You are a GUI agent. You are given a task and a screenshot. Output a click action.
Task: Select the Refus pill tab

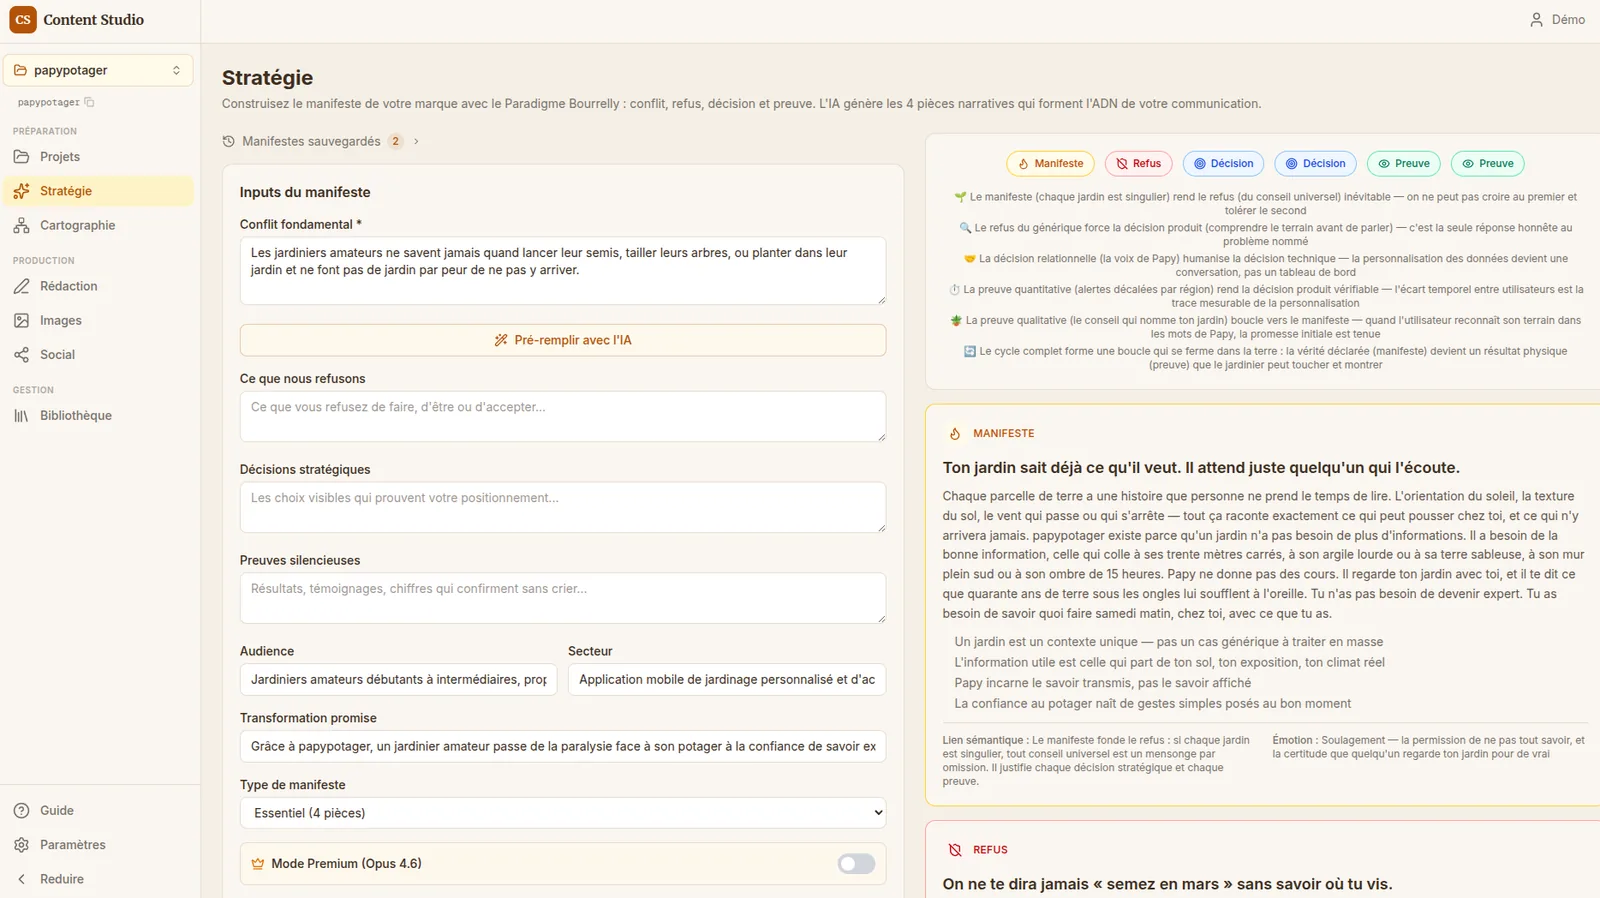coord(1138,164)
